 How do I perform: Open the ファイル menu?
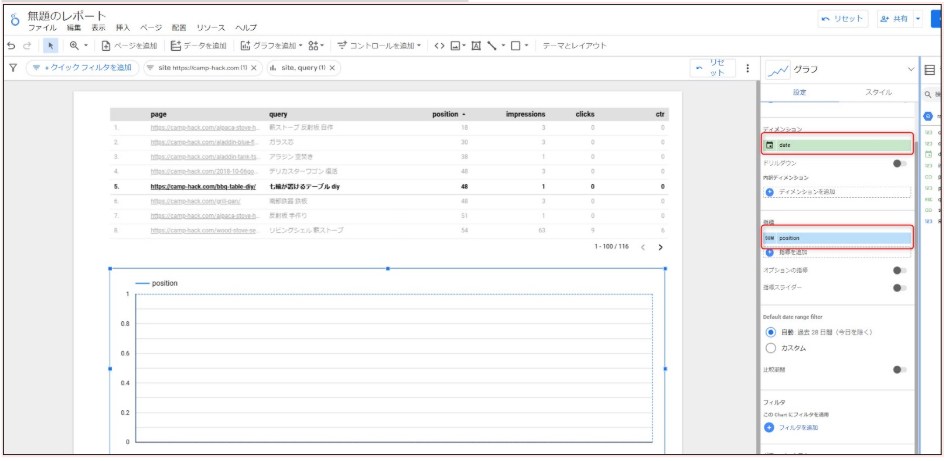42,28
